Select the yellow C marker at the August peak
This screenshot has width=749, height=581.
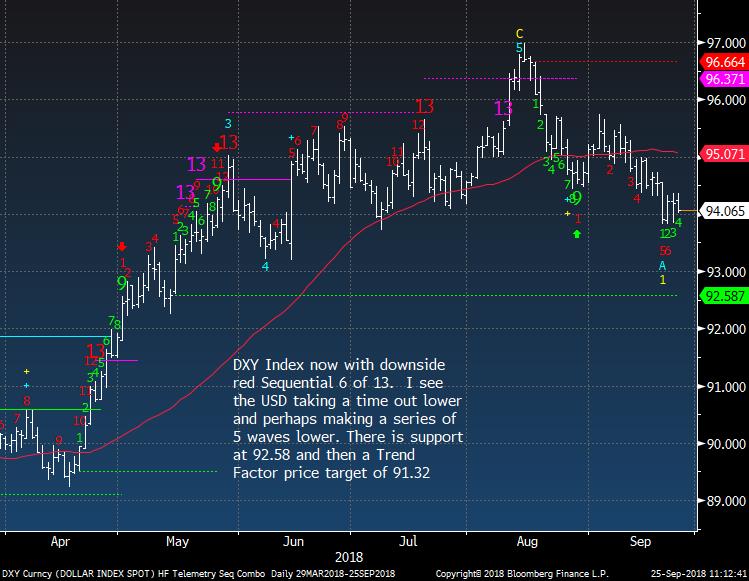(x=519, y=33)
